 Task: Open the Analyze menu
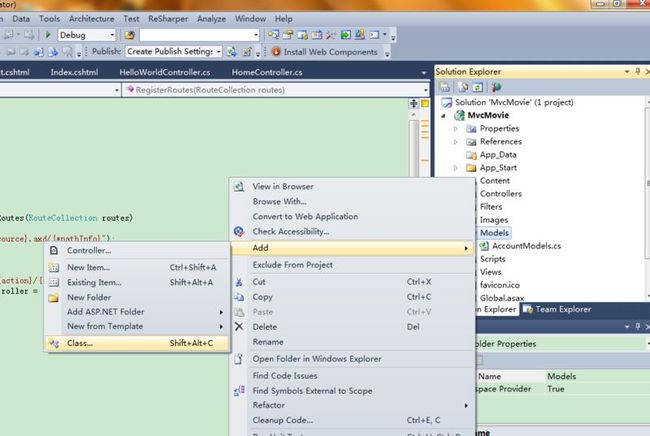(211, 19)
